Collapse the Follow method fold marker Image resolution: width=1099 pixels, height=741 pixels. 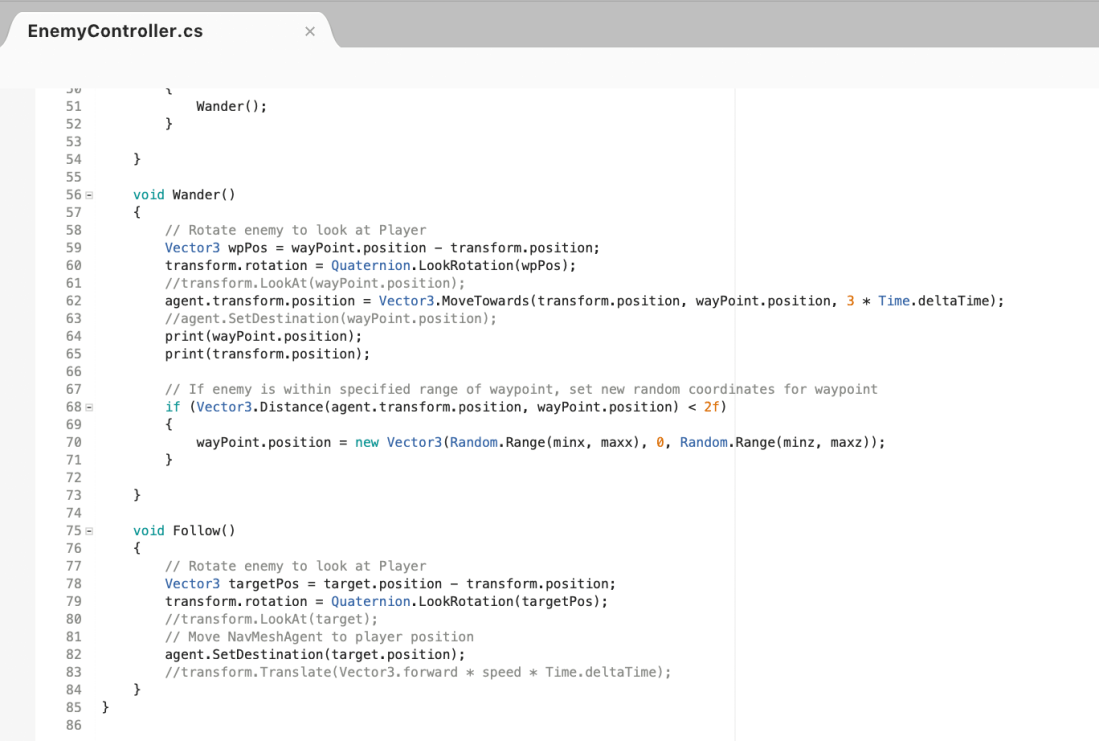88,530
